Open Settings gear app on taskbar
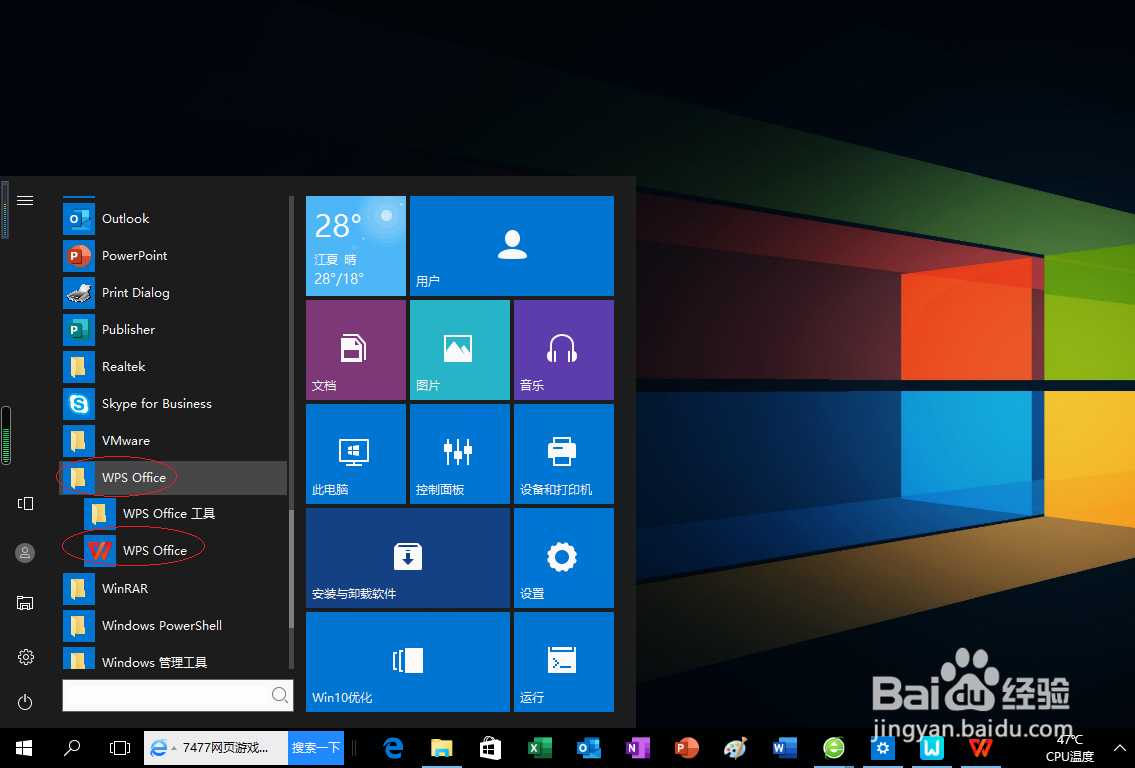 pos(882,748)
